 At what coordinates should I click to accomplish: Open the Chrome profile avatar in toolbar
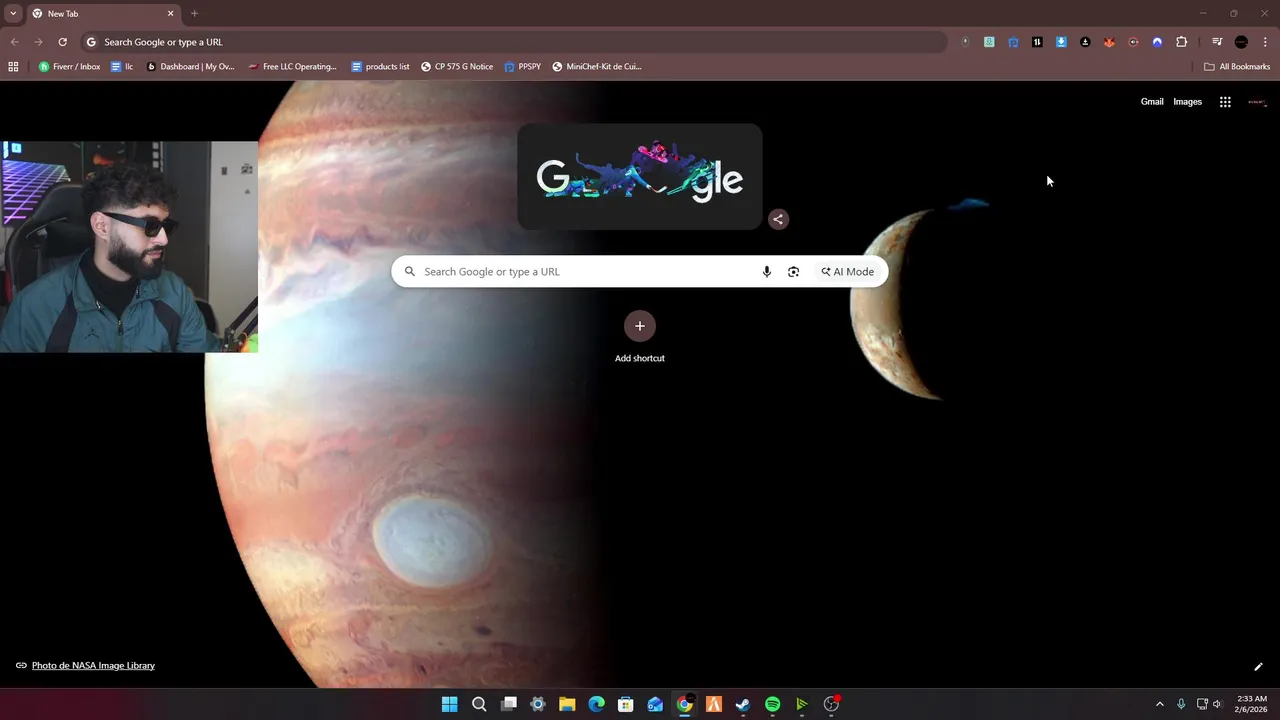point(1241,42)
